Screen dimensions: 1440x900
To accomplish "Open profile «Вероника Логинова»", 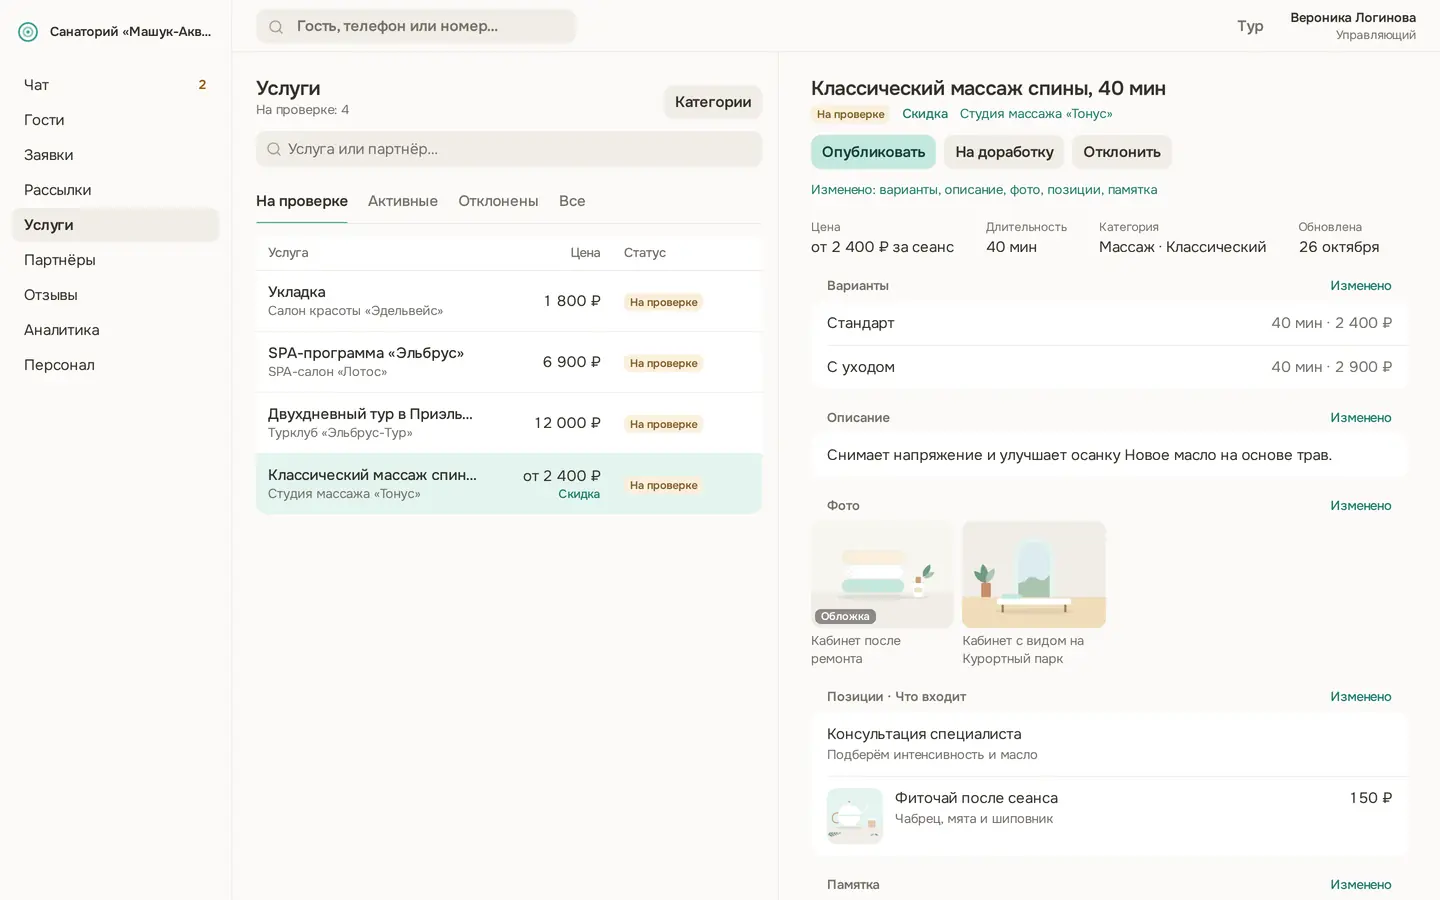I will click(x=1353, y=26).
